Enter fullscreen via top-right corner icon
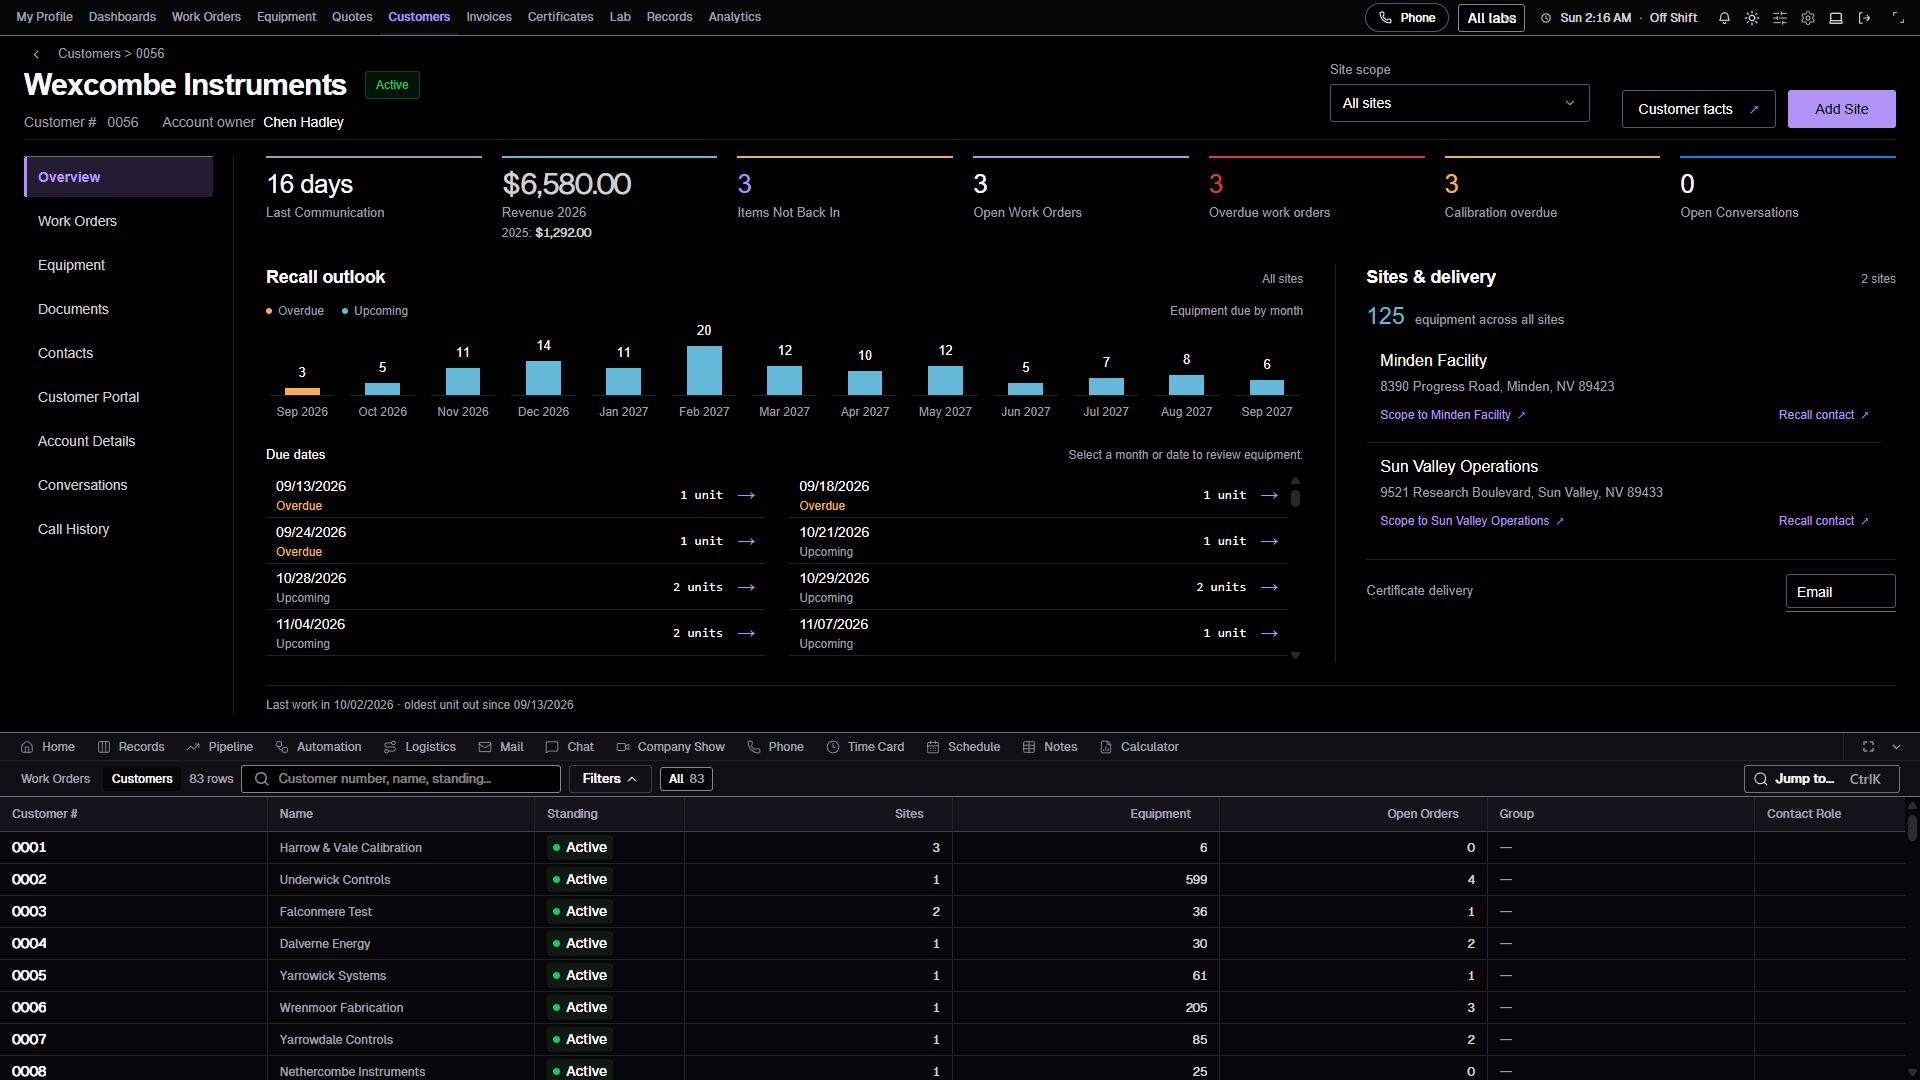The width and height of the screenshot is (1920, 1080). point(1898,18)
